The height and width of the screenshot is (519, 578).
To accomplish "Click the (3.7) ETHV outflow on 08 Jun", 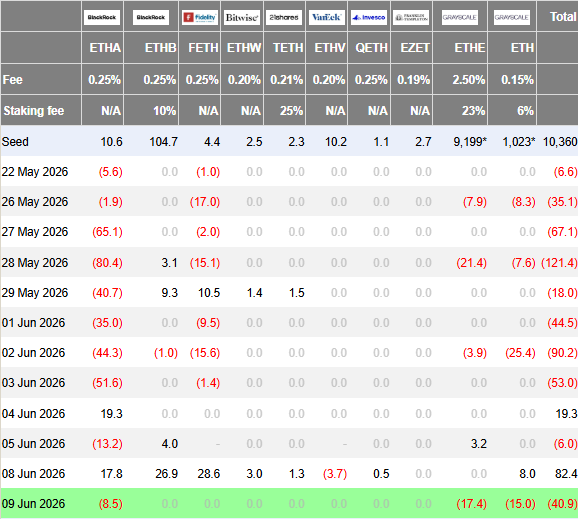I will 335,474.
